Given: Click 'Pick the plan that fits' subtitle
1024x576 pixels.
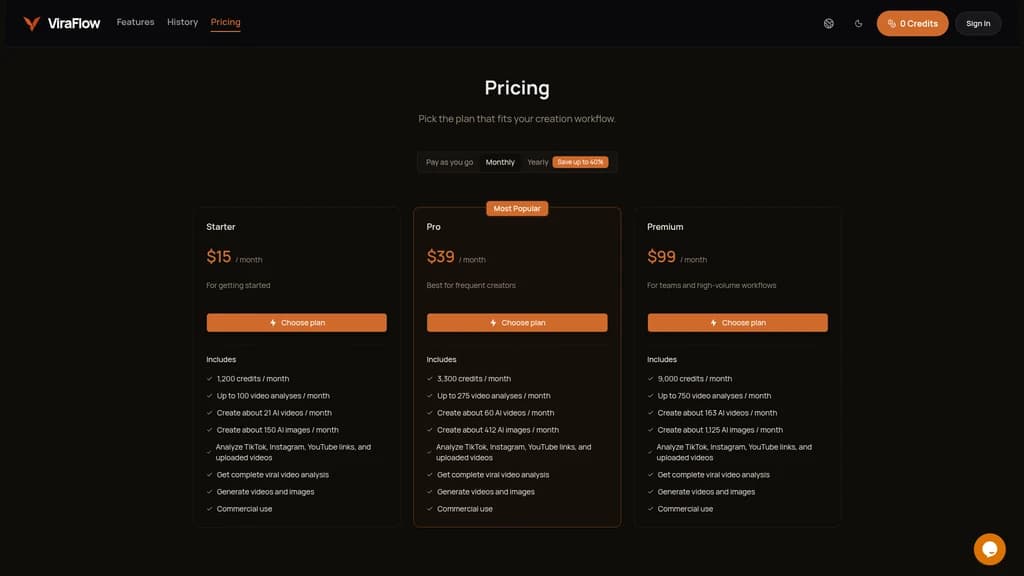Looking at the screenshot, I should click(x=517, y=119).
